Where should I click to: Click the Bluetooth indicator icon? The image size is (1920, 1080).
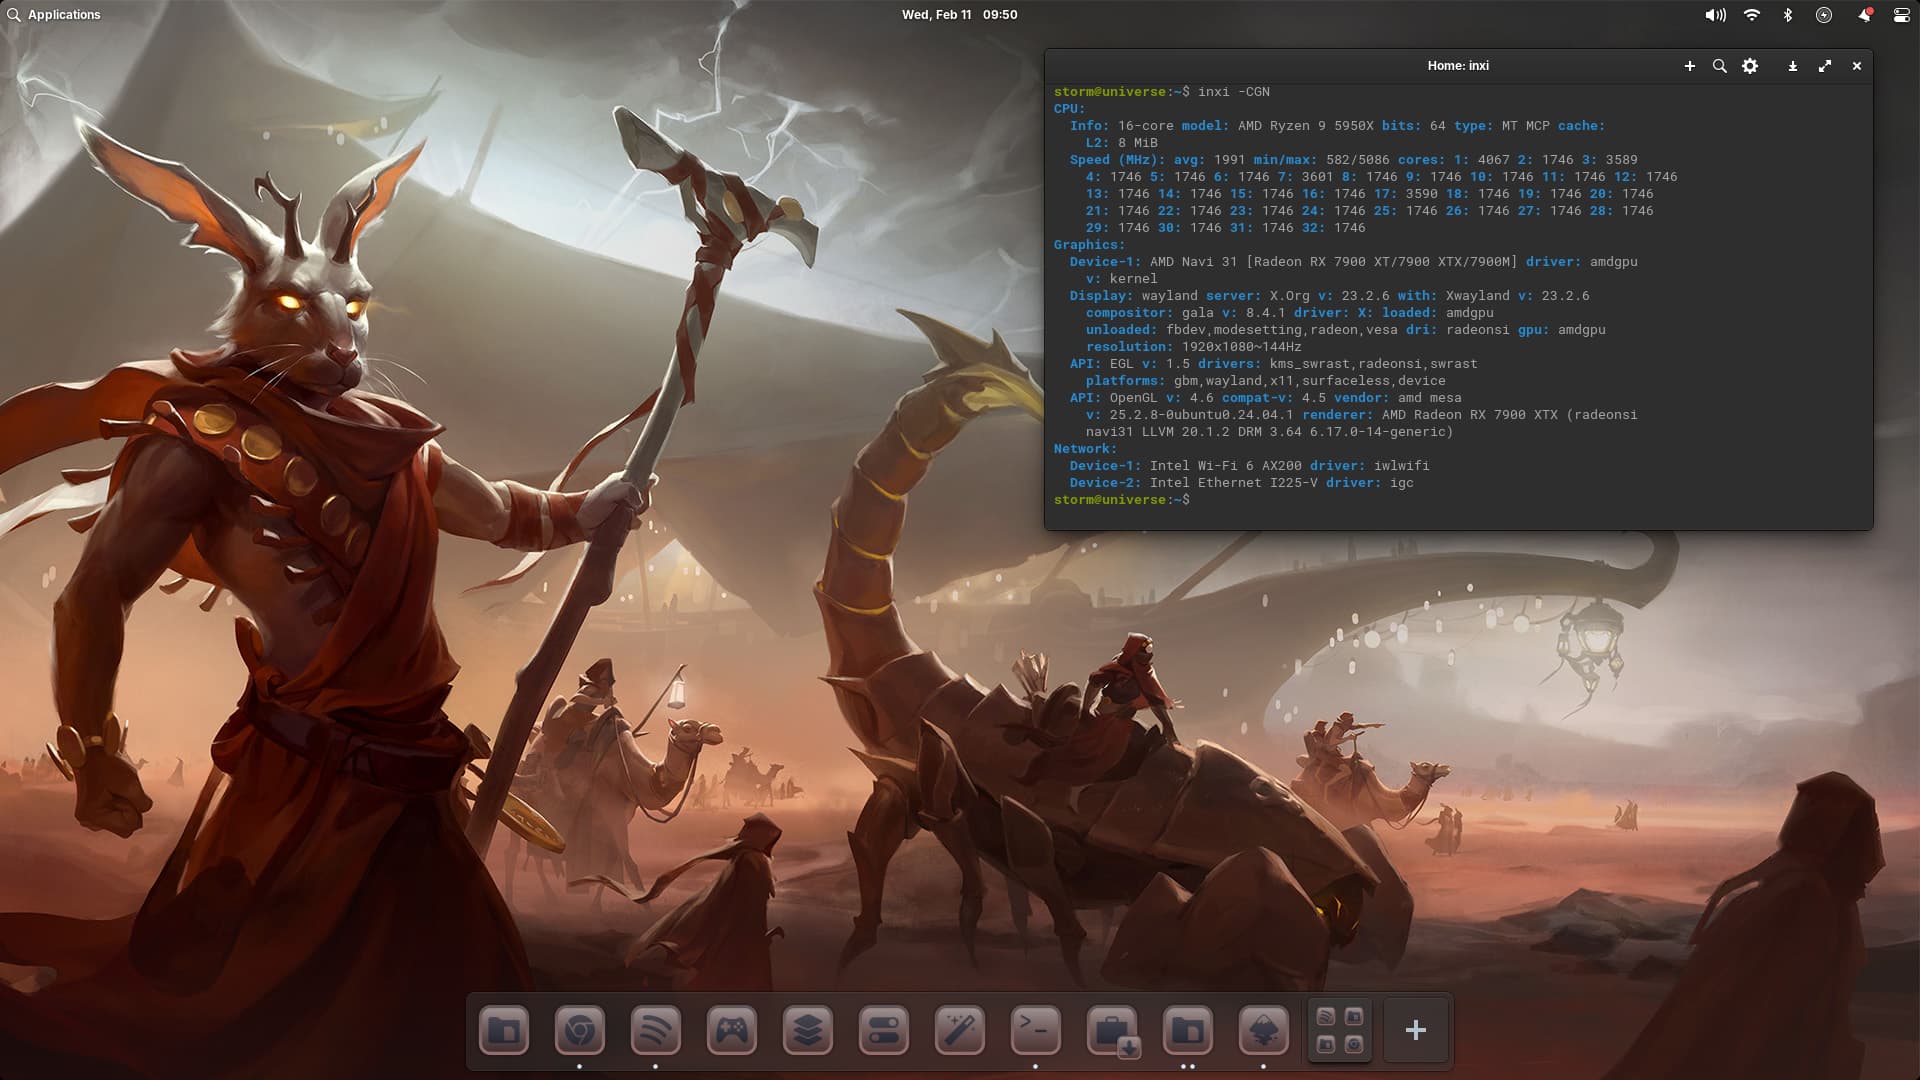[1788, 15]
